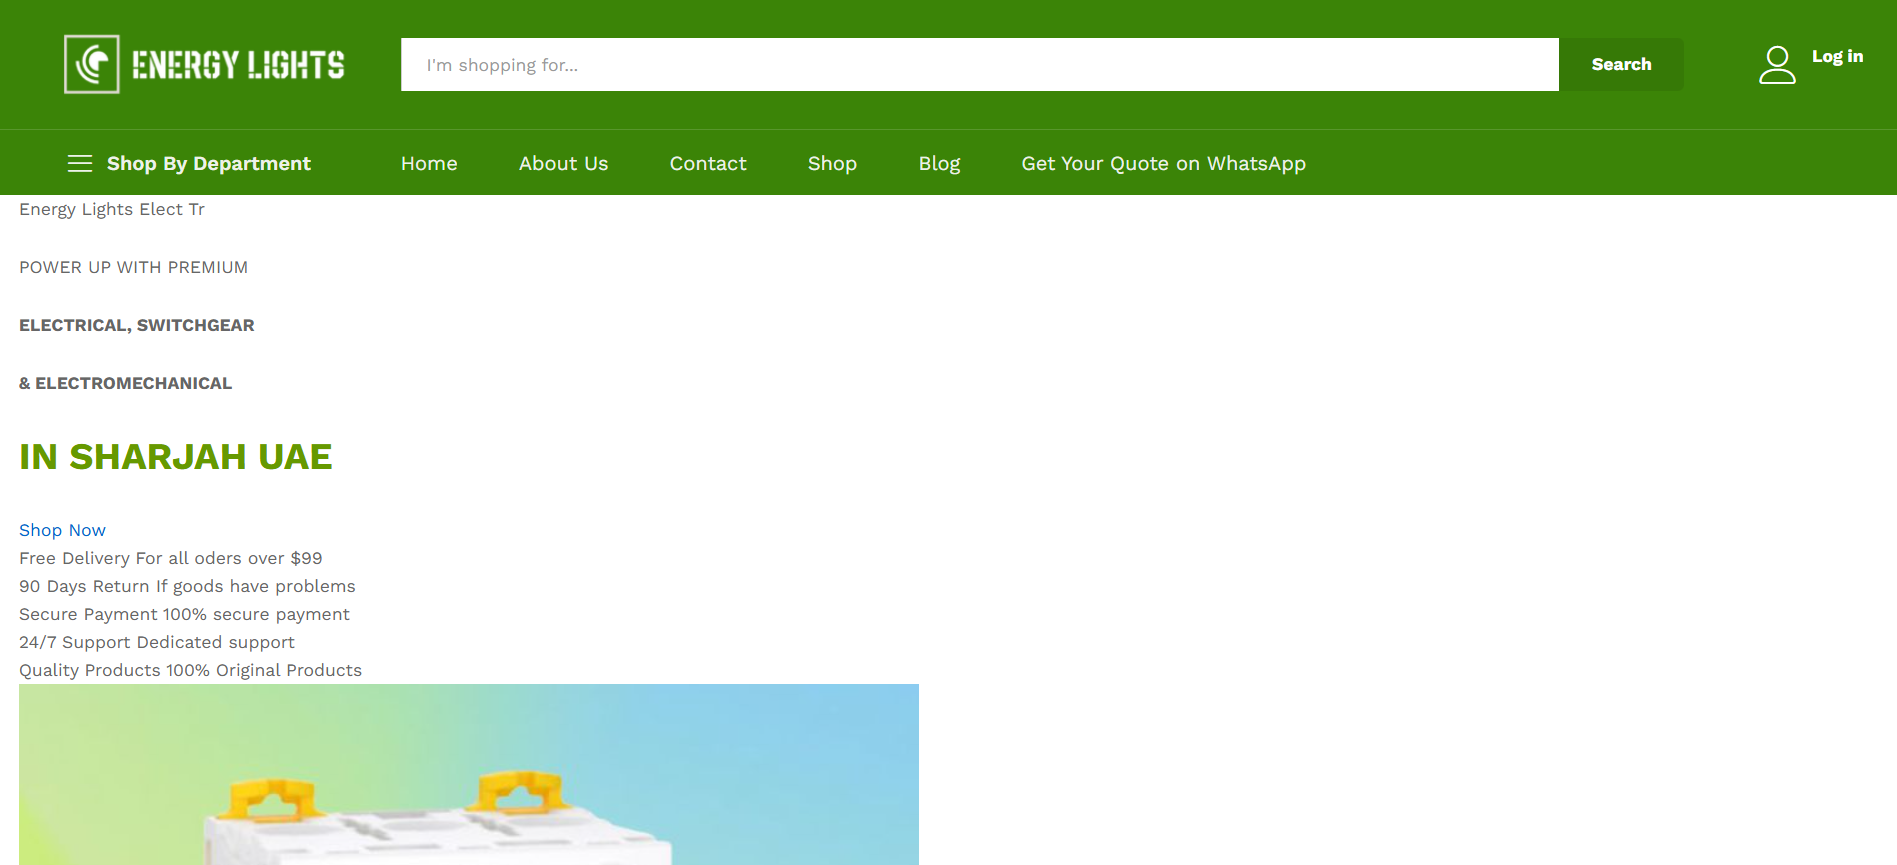This screenshot has height=865, width=1897.
Task: Click Get Your Quote on WhatsApp
Action: click(x=1163, y=163)
